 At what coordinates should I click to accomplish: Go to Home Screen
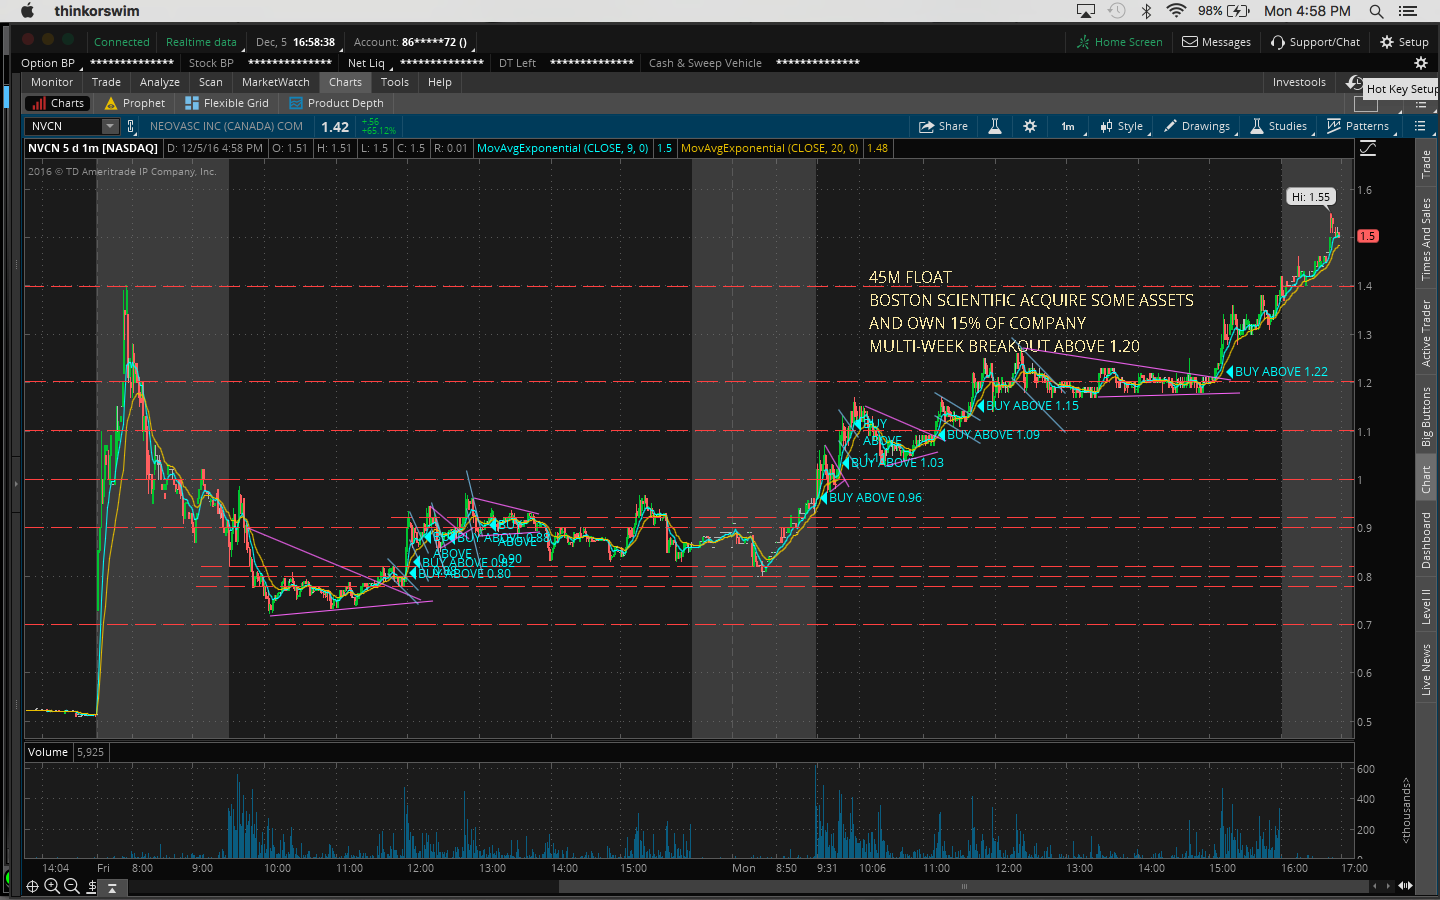[1120, 42]
